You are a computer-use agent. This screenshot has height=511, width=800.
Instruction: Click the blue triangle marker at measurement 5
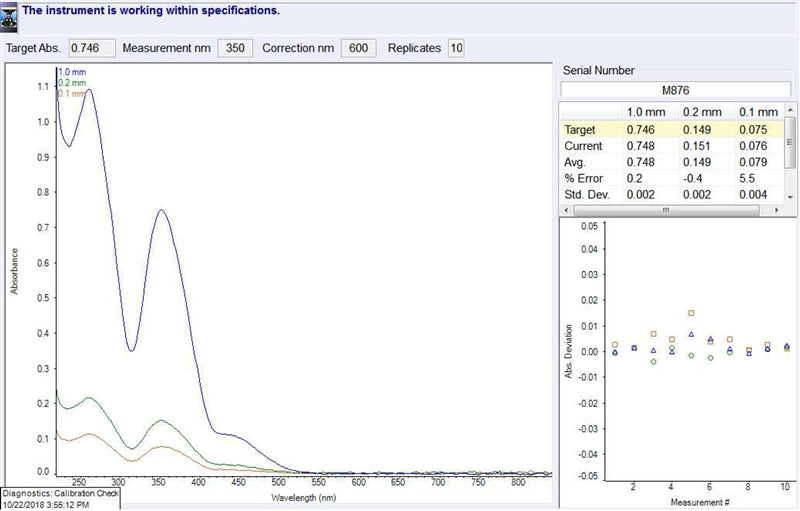(x=691, y=335)
